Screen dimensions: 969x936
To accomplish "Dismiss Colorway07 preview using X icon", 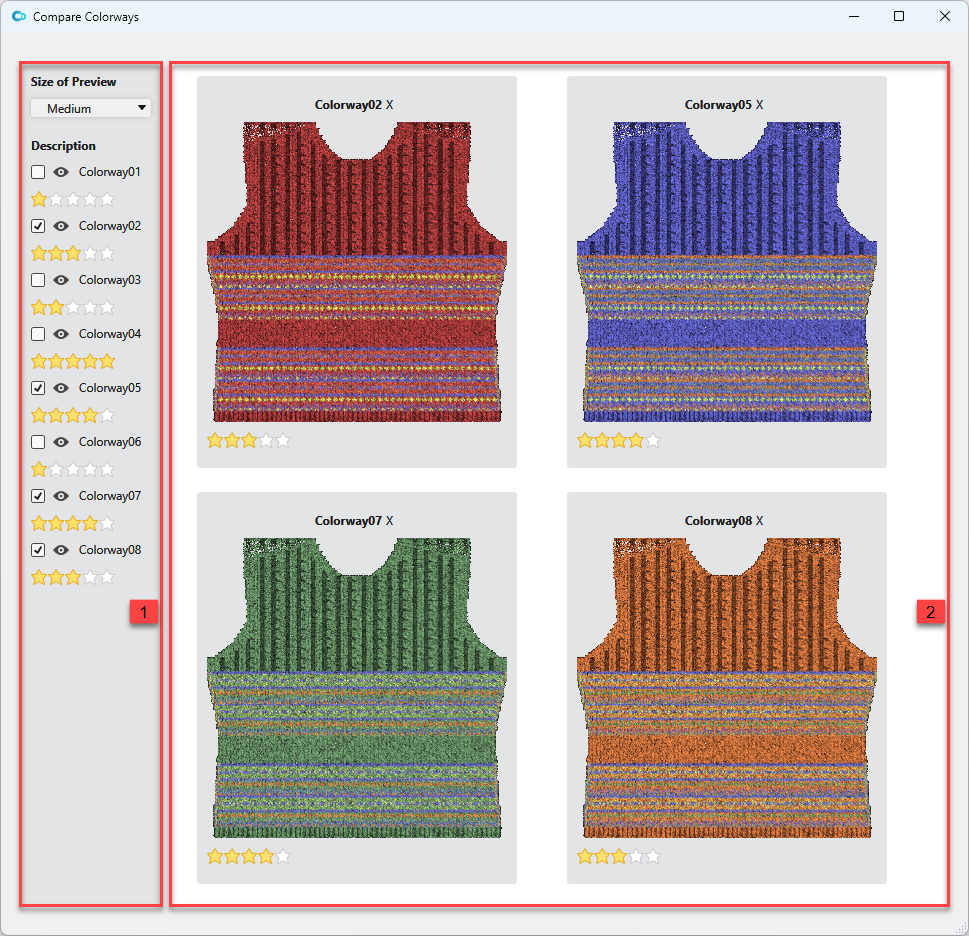I will pyautogui.click(x=390, y=521).
